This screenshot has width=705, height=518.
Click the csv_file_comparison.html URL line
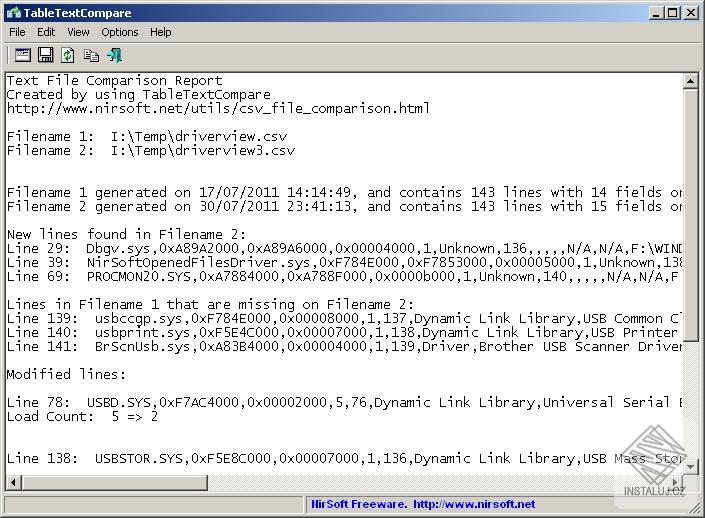click(218, 108)
